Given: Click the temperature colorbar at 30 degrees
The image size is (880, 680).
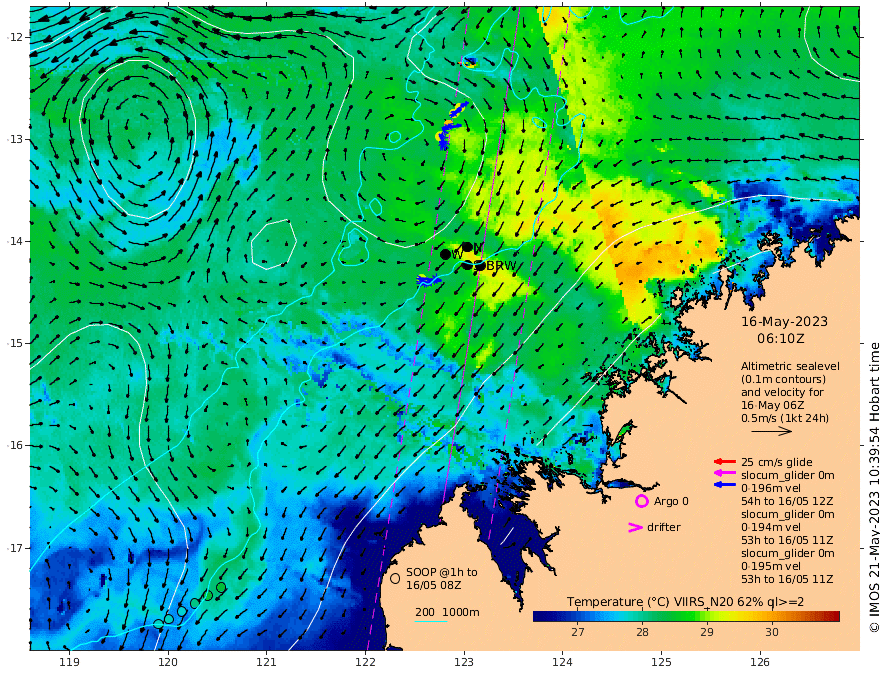Looking at the screenshot, I should click(x=772, y=617).
